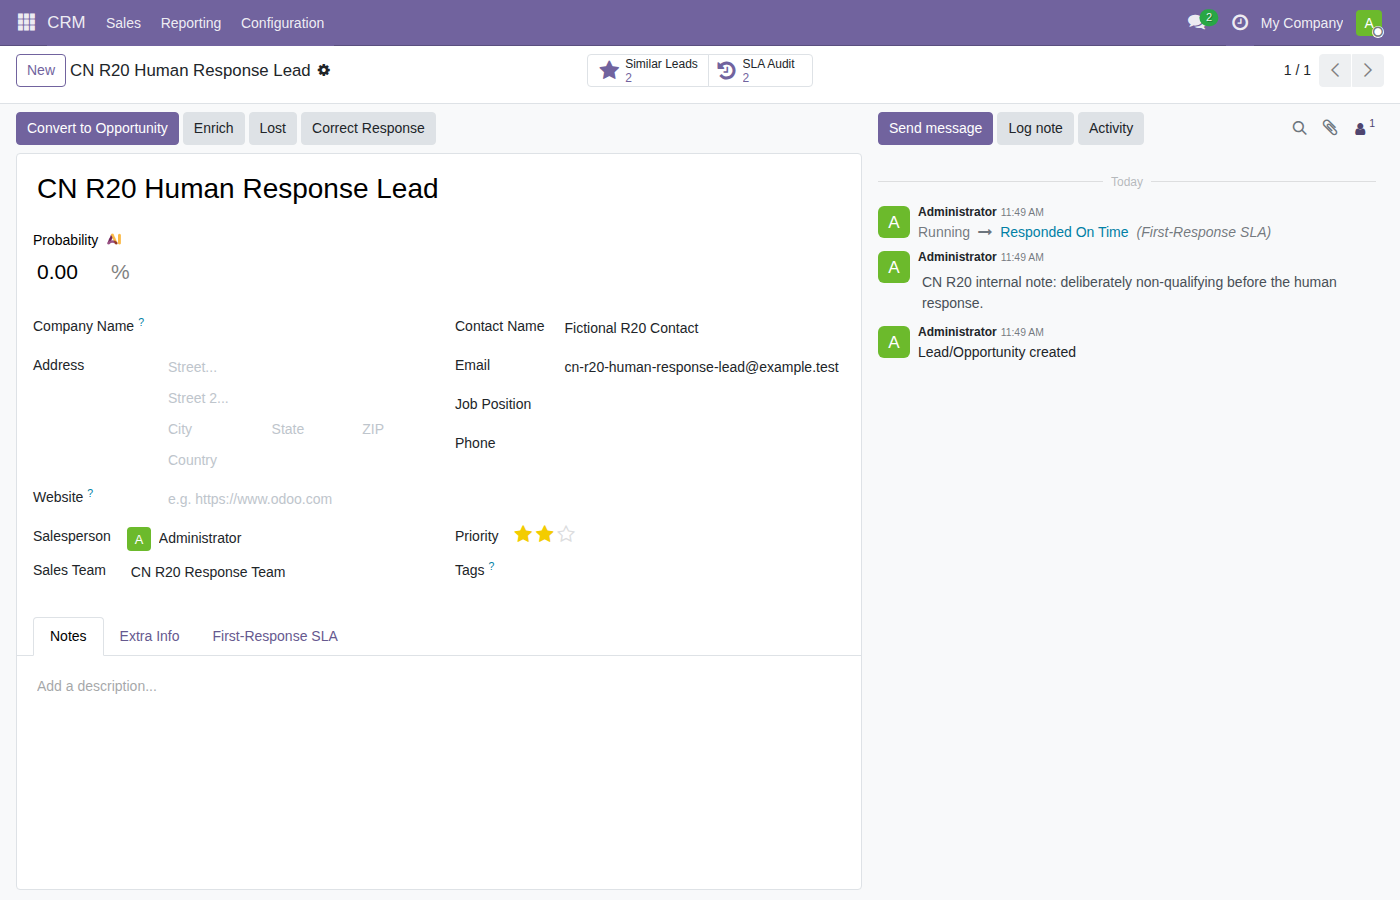
Task: Open the Reporting menu
Action: coord(191,22)
